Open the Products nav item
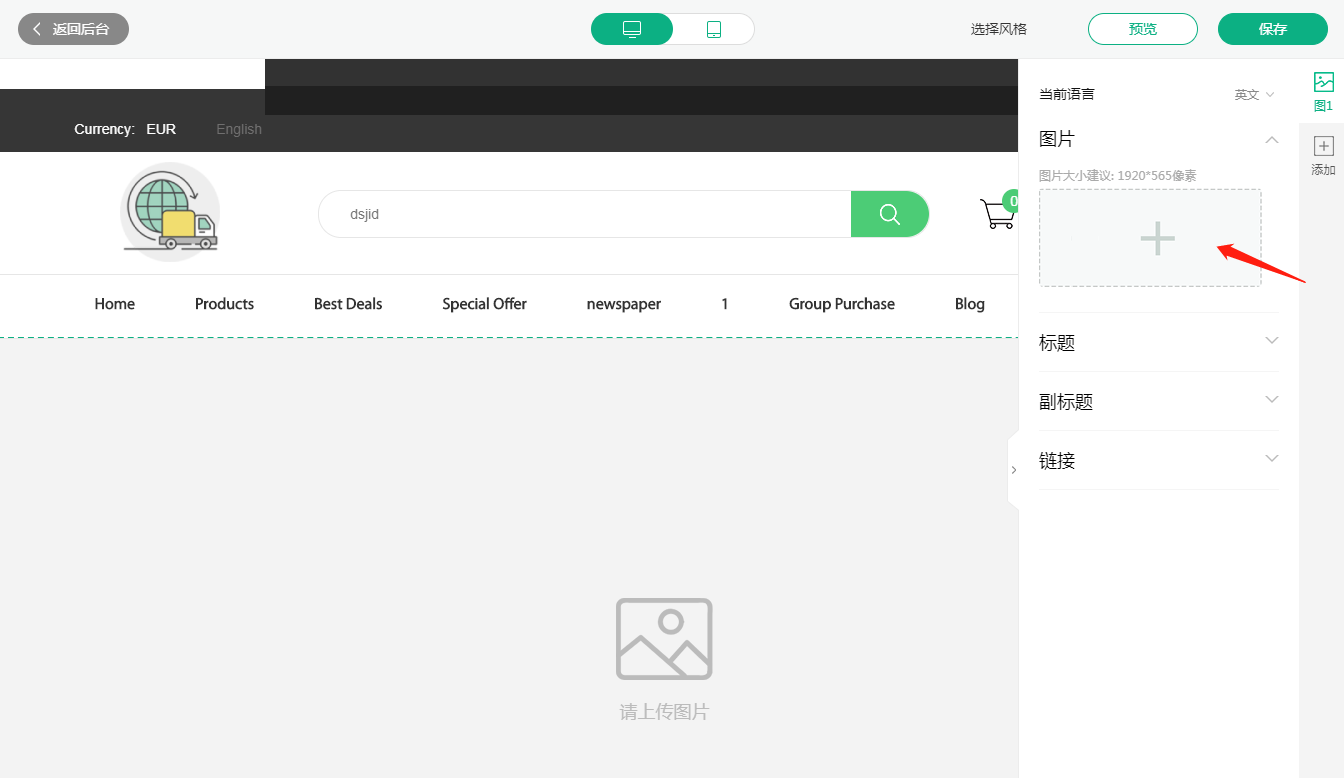Image resolution: width=1344 pixels, height=778 pixels. coord(224,304)
